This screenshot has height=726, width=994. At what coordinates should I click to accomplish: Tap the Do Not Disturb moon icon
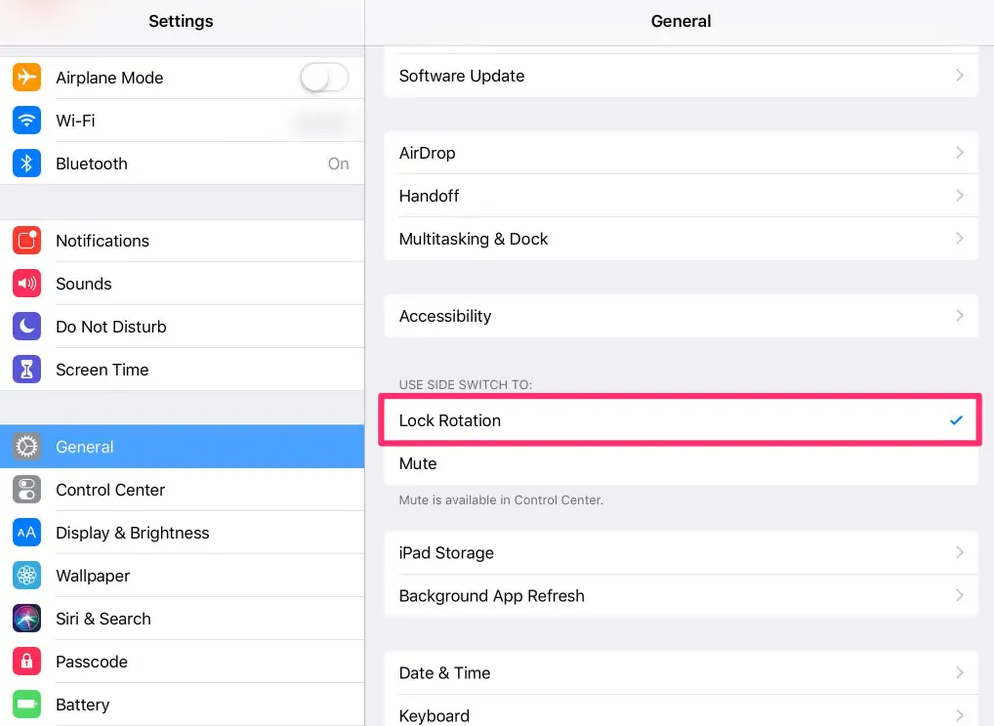click(27, 327)
